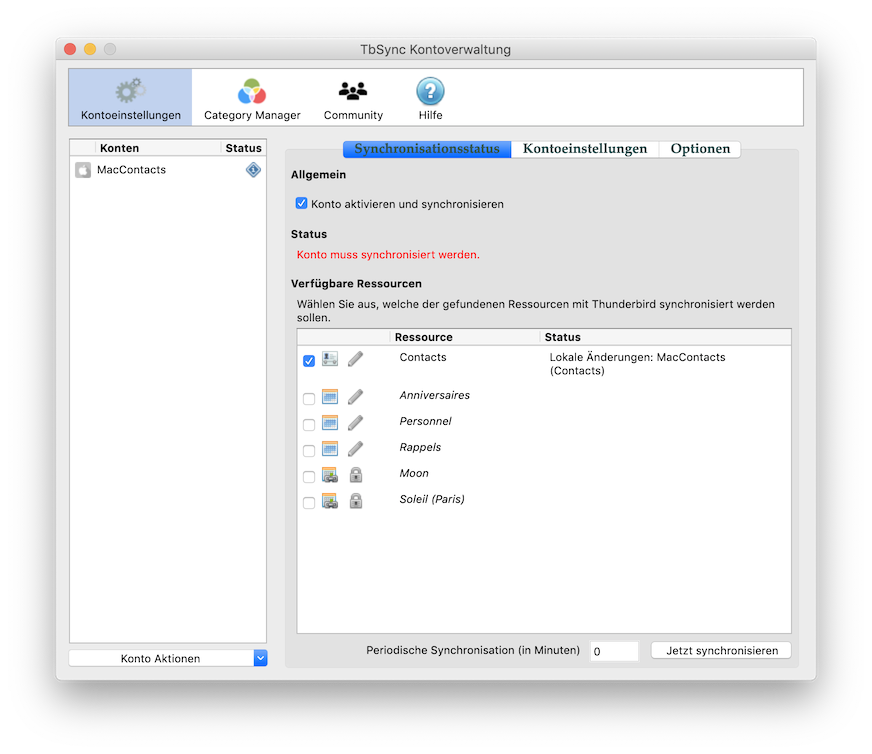Click the calendar icon for Personnel

(330, 423)
